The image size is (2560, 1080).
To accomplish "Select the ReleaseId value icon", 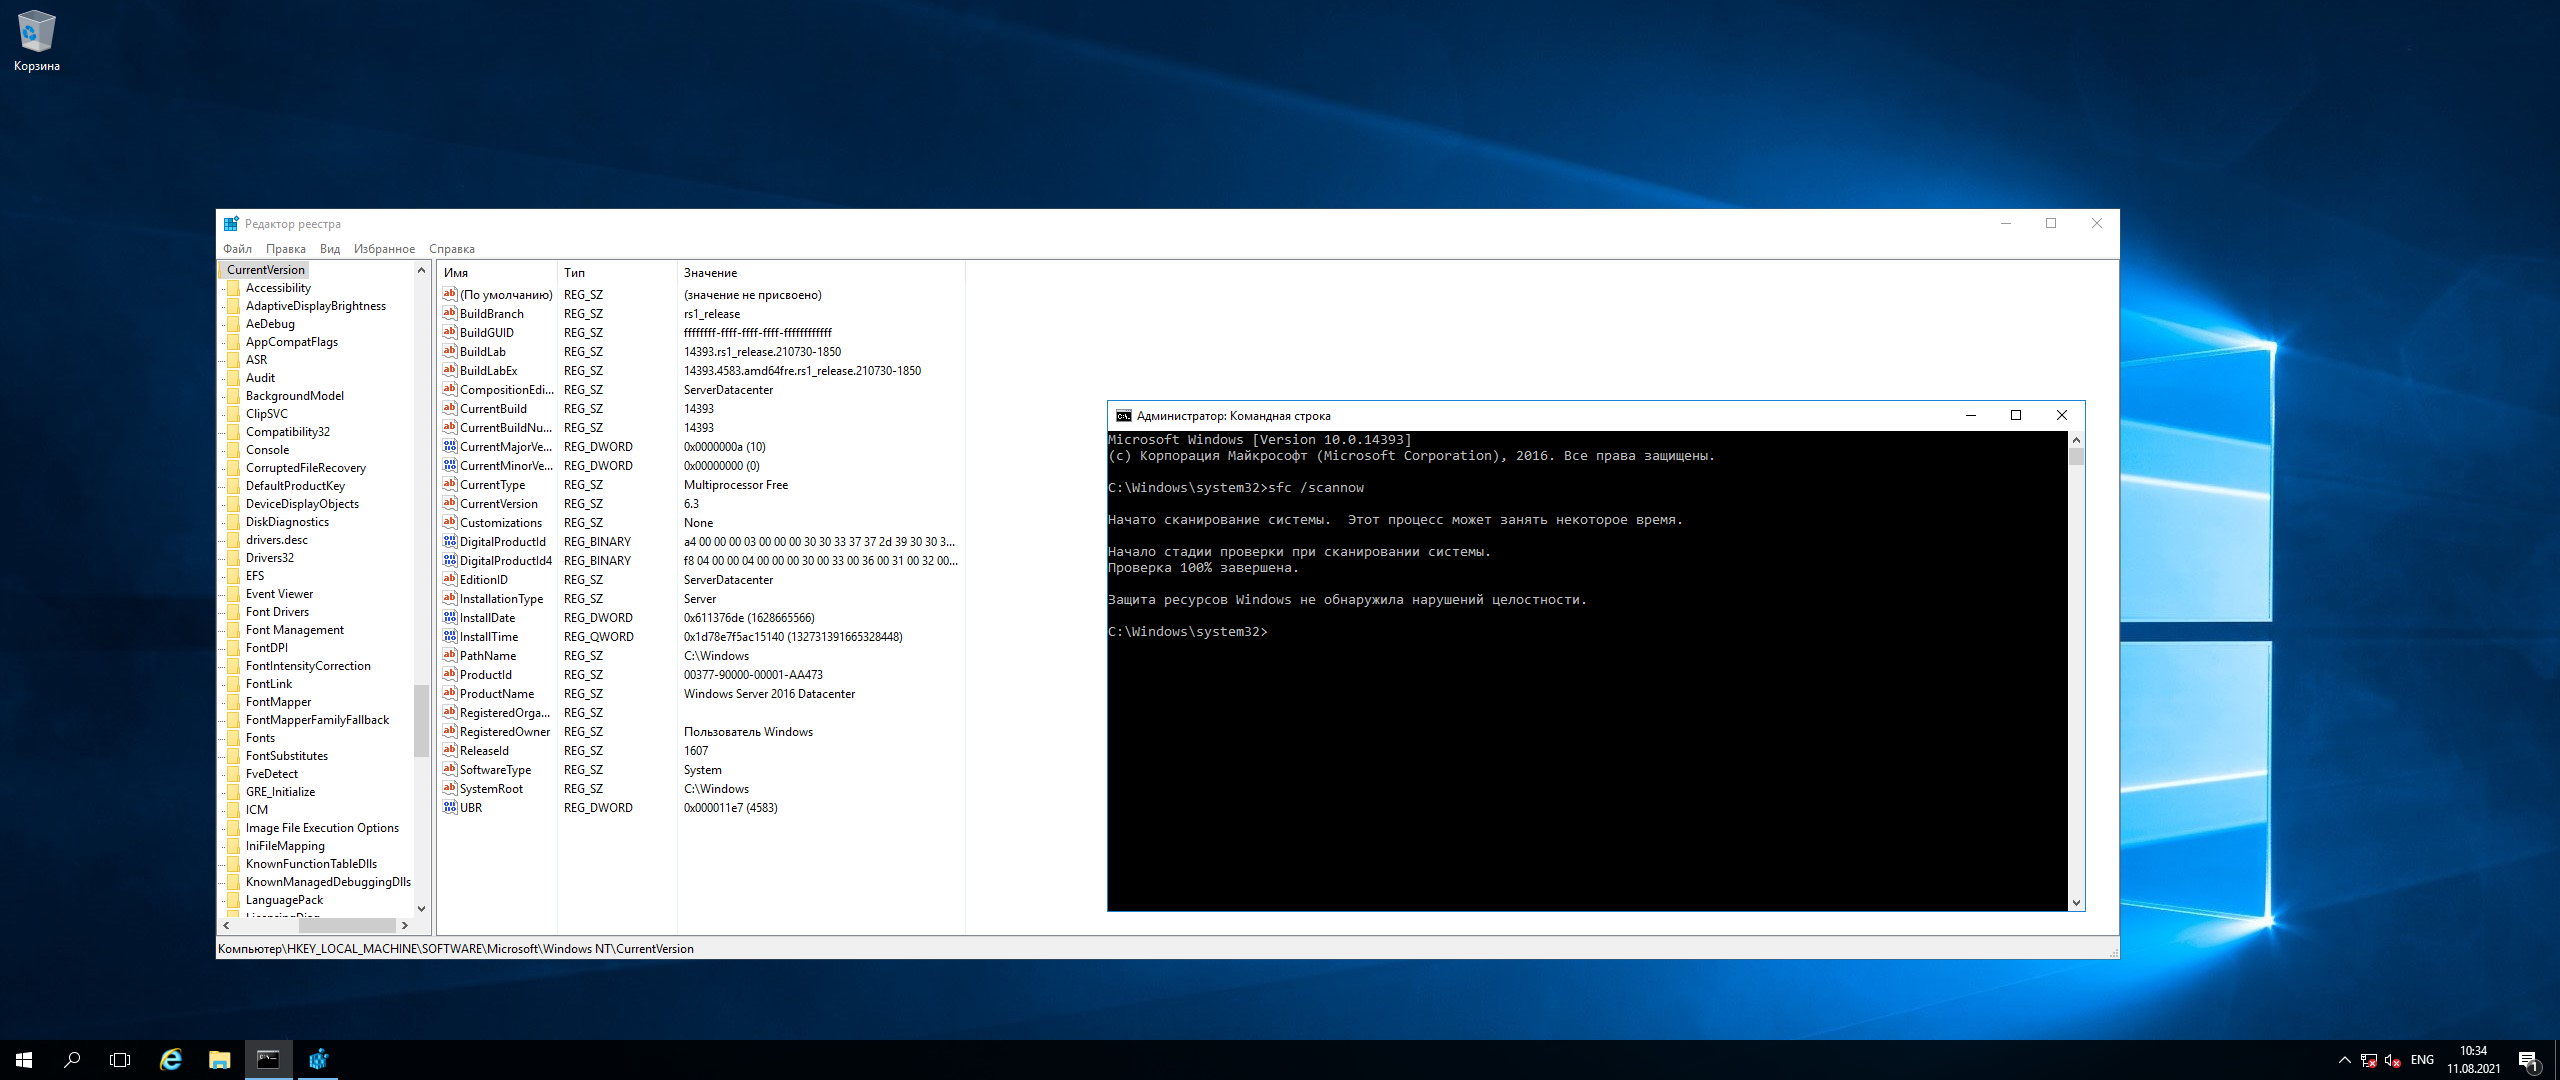I will pyautogui.click(x=450, y=751).
